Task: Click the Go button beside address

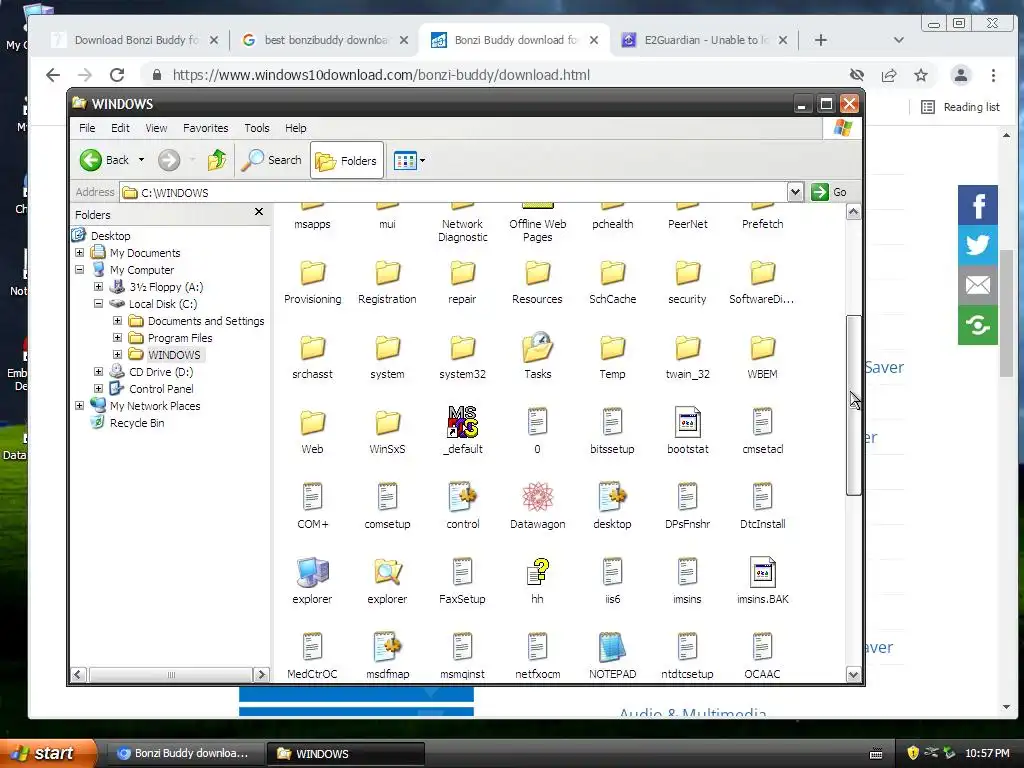Action: 829,192
